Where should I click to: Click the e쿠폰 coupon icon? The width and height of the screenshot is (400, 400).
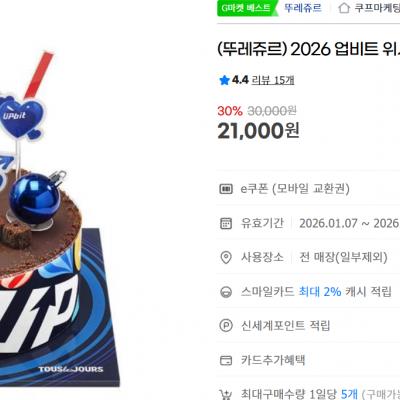pos(226,189)
